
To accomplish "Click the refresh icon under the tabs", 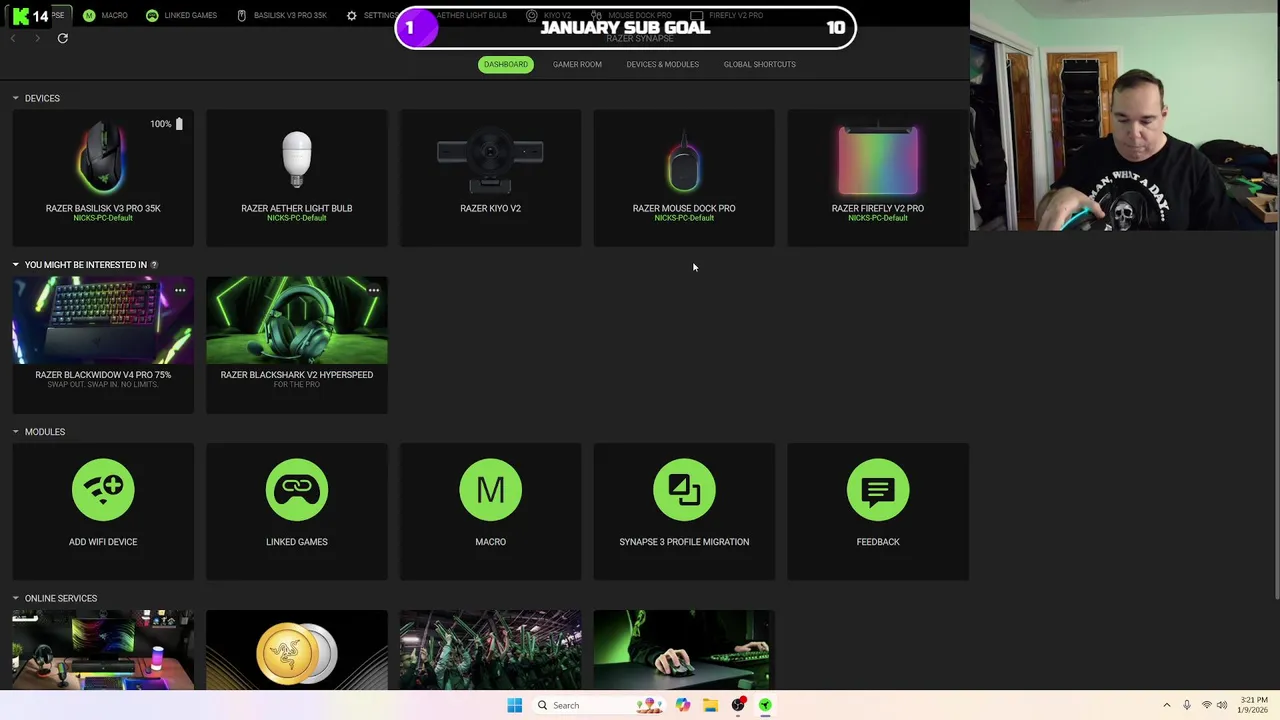I will [62, 38].
